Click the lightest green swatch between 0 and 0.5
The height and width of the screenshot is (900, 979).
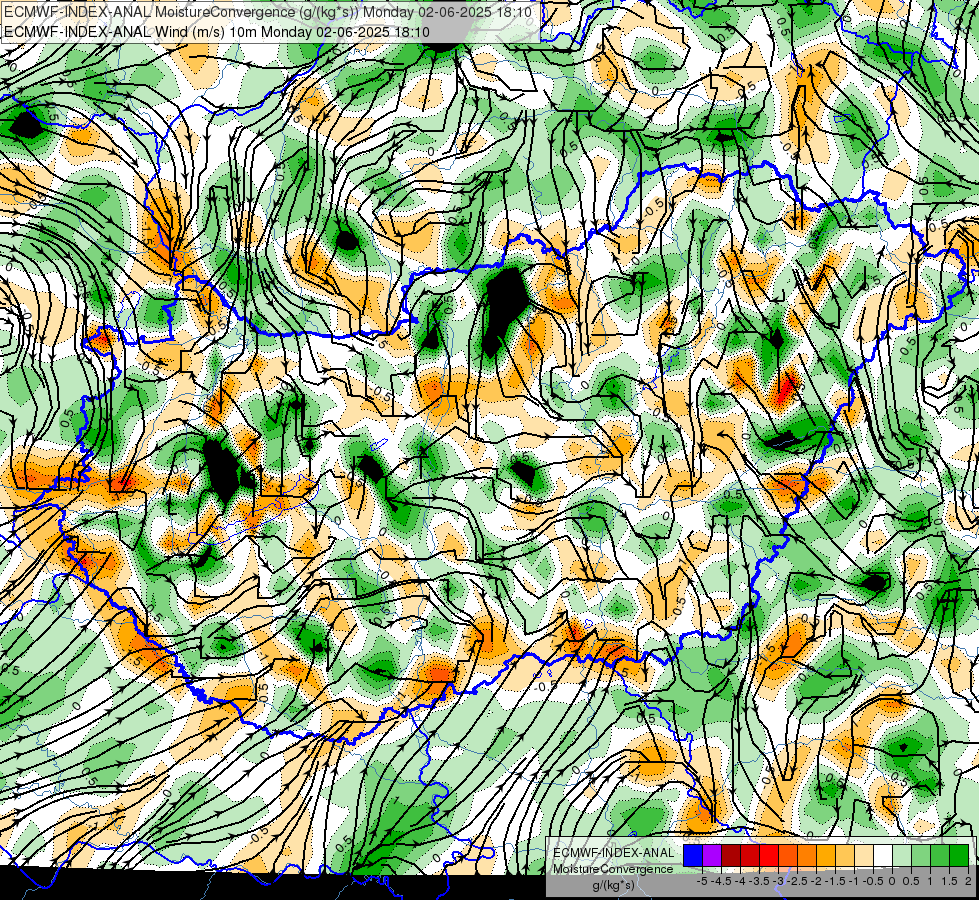click(902, 855)
